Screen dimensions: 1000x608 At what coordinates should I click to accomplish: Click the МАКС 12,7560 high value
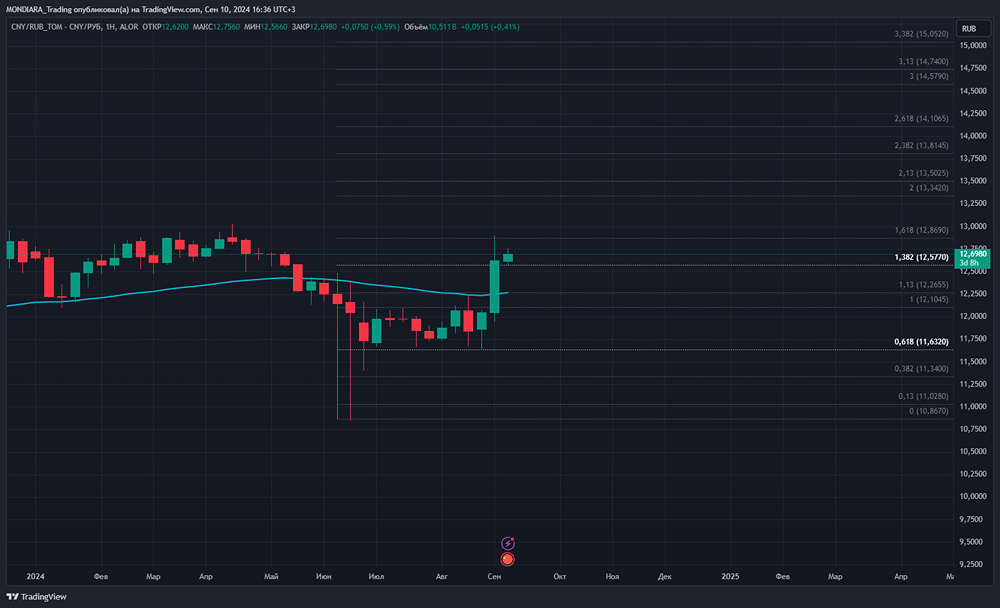click(216, 27)
